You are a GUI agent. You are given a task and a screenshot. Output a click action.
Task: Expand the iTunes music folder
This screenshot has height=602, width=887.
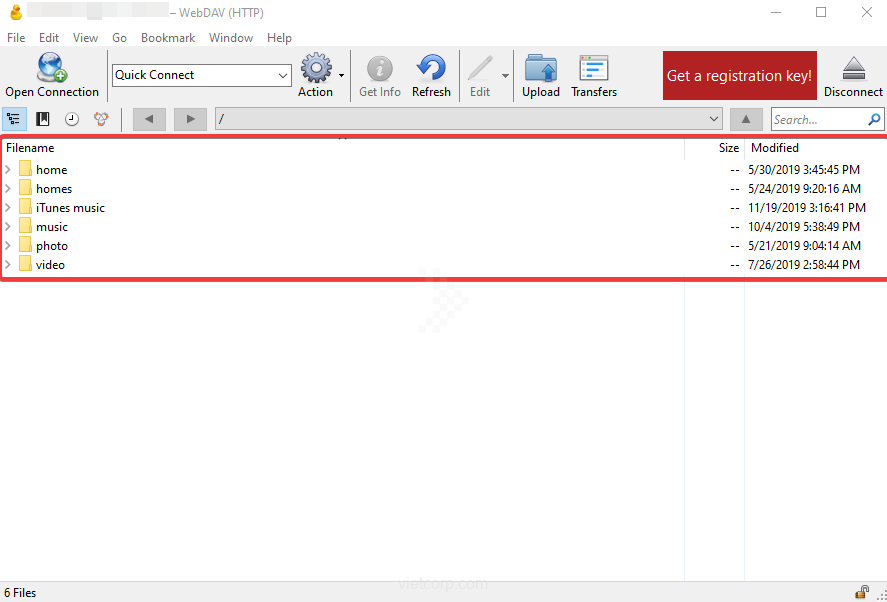[x=8, y=208]
